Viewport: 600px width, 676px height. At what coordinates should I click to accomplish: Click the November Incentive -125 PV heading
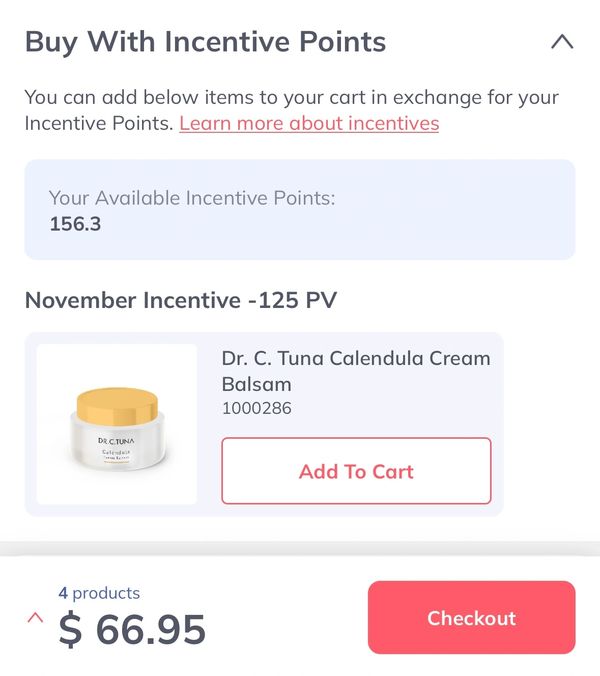[x=180, y=300]
